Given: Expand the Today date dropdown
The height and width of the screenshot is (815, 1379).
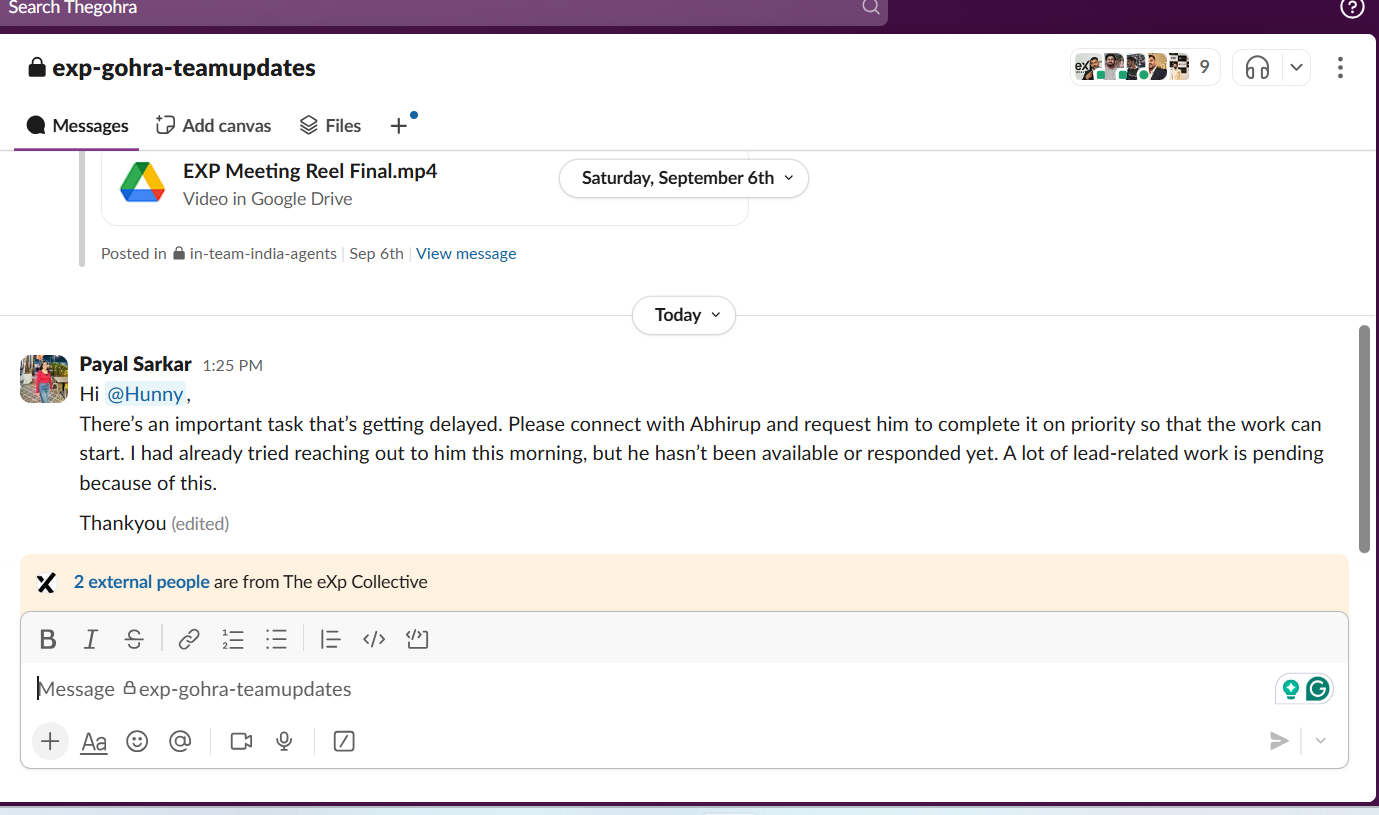Looking at the screenshot, I should (x=684, y=315).
